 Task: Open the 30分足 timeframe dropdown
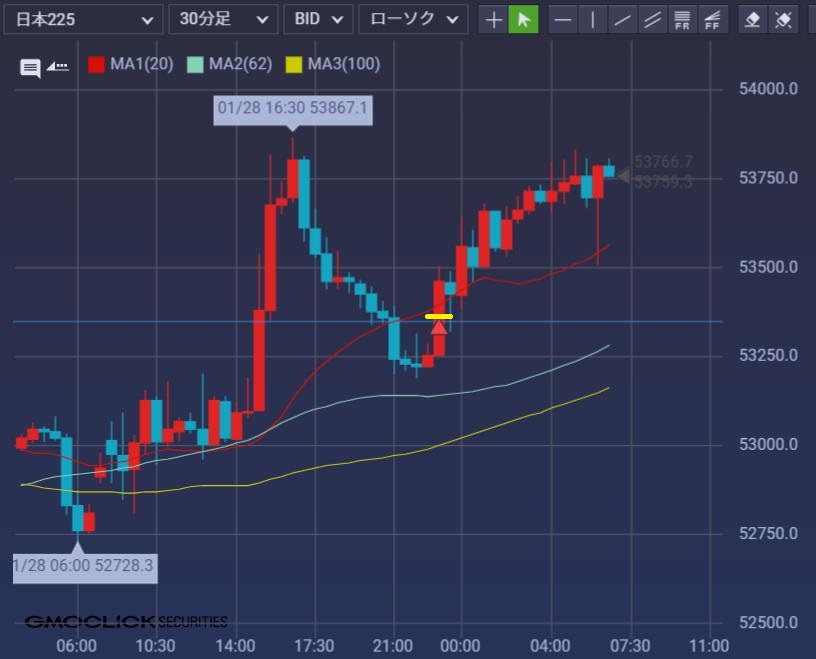pos(223,19)
